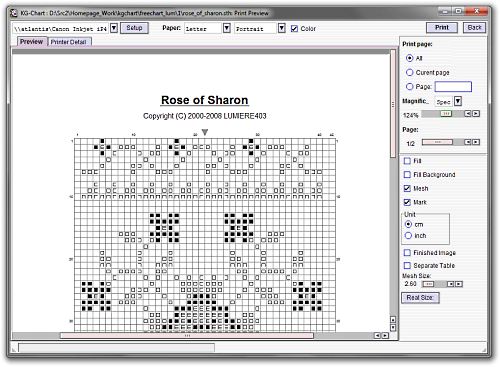Click the Print button

pyautogui.click(x=442, y=28)
